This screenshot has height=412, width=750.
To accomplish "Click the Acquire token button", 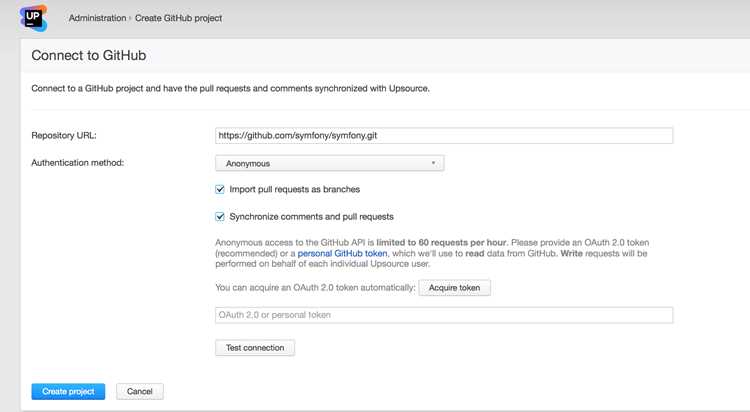I will pos(454,288).
